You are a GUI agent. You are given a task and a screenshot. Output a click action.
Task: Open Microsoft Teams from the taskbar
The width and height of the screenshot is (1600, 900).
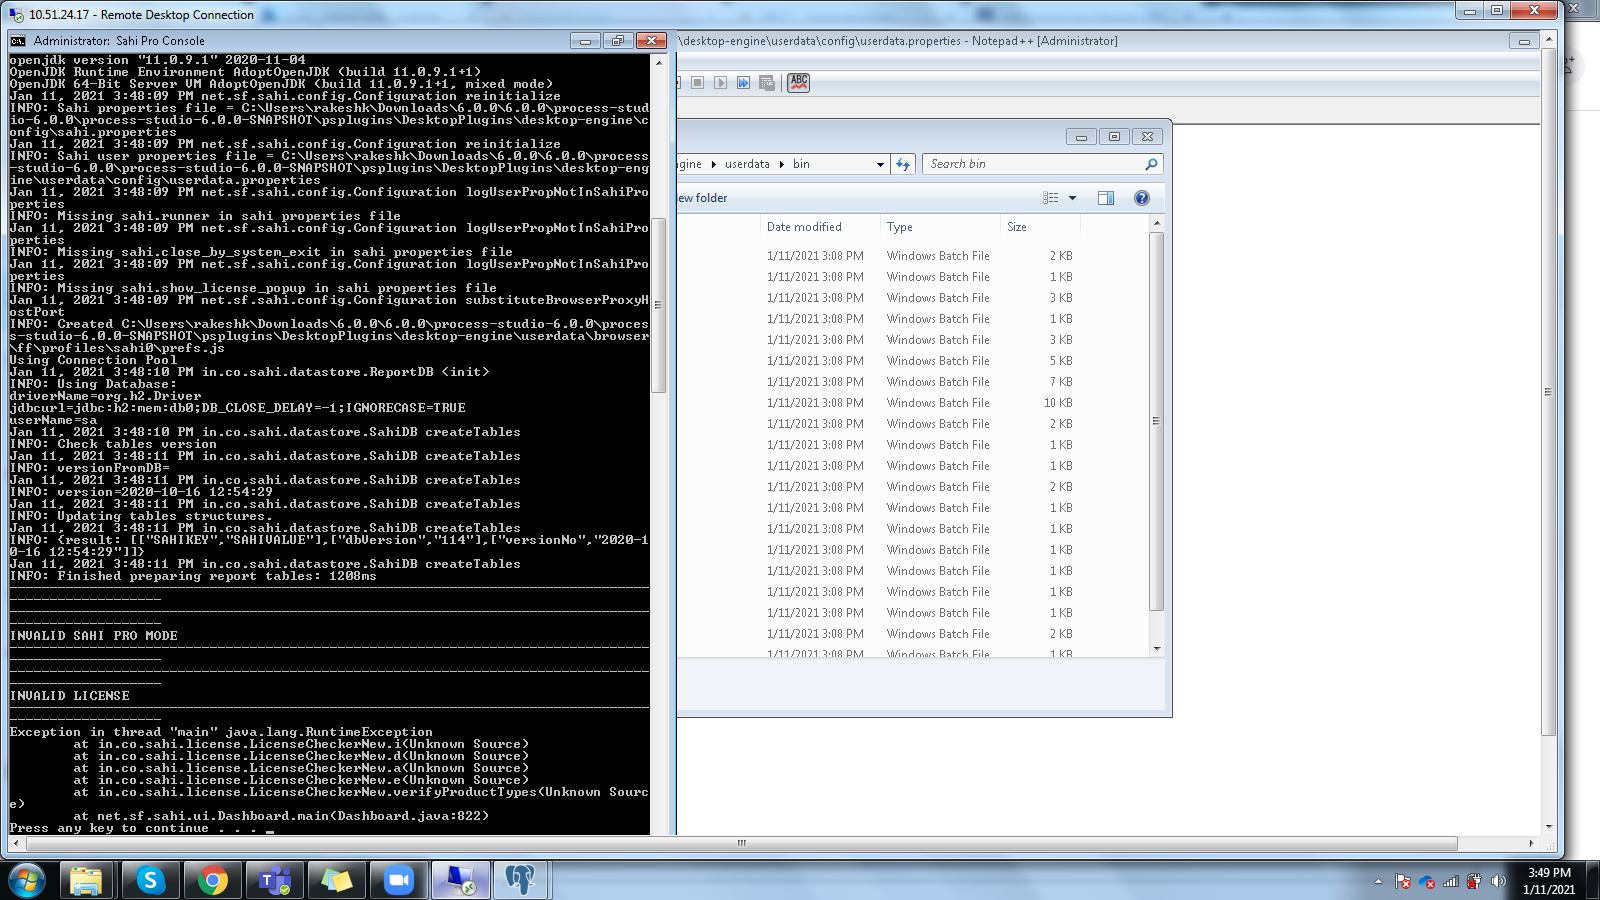coord(274,880)
